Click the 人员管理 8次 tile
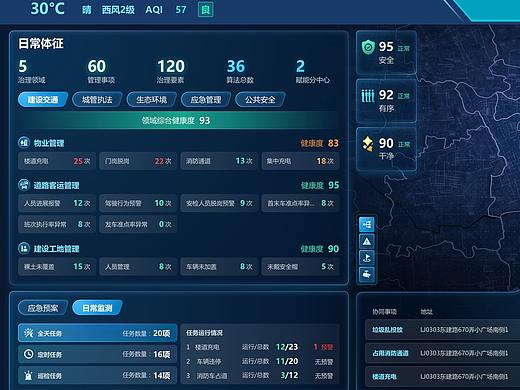Viewport: 520px width, 390px height. coord(138,266)
